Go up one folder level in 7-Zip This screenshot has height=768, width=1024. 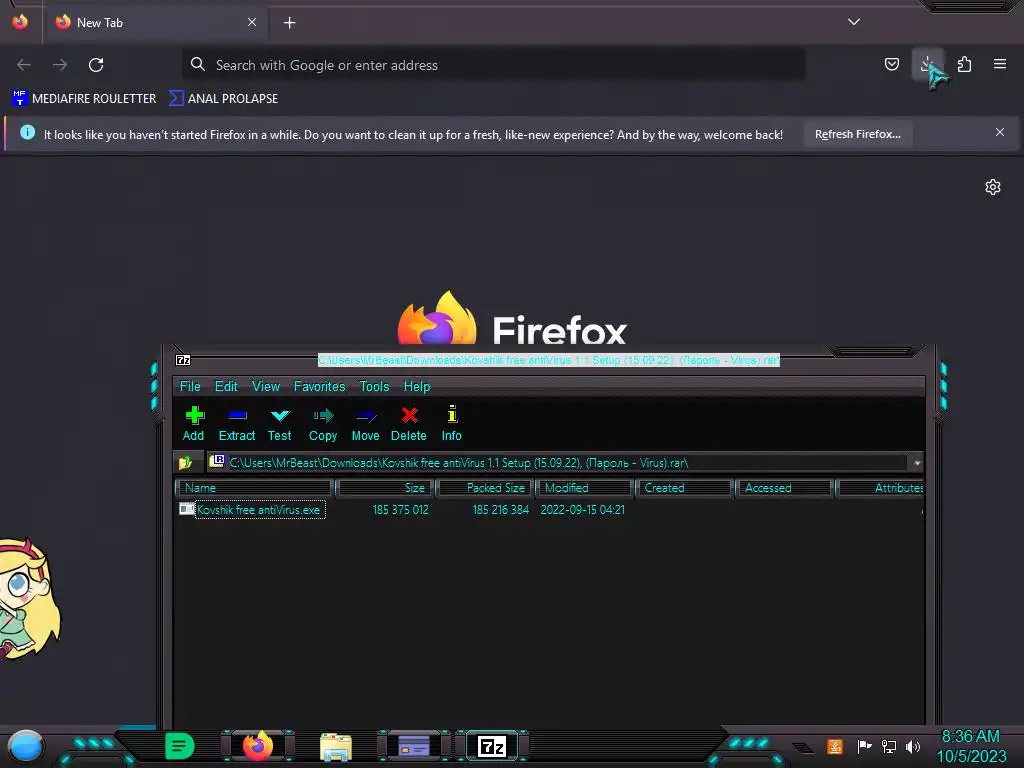pos(185,463)
